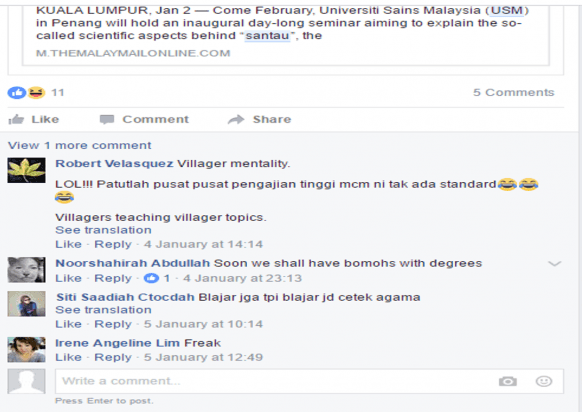Like Siti Saadiah Ctocdah's comment

pos(68,324)
